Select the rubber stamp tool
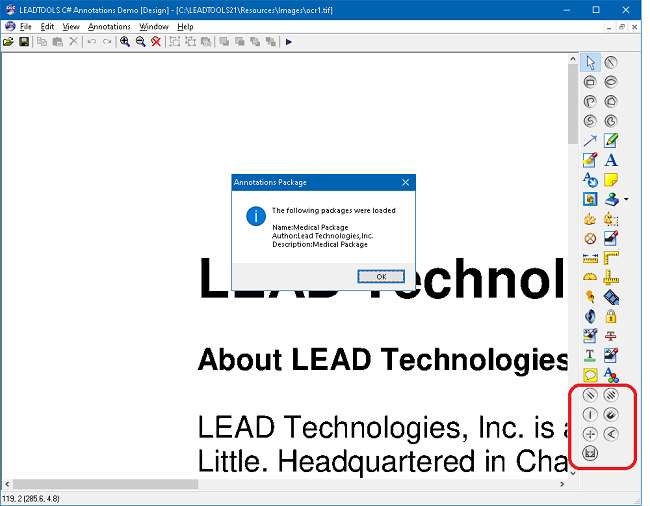Image resolution: width=650 pixels, height=506 pixels. (x=611, y=199)
